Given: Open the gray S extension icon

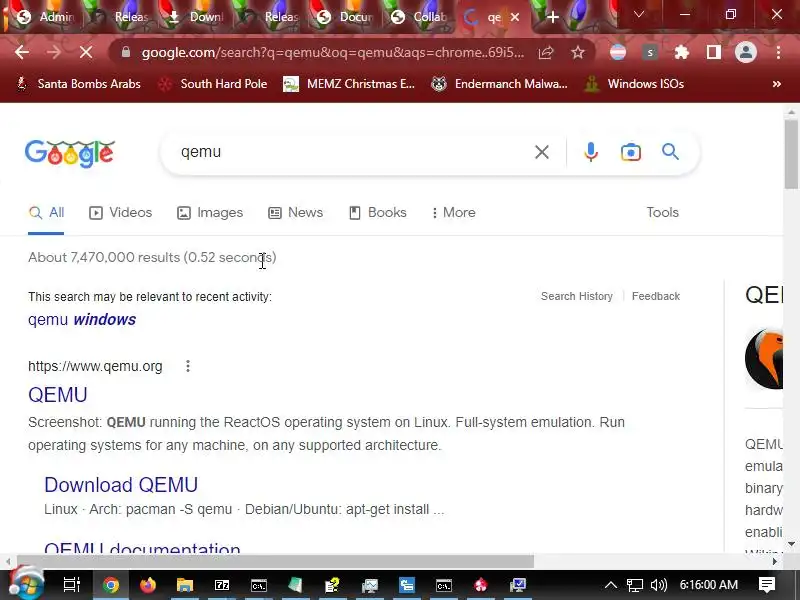Looking at the screenshot, I should tap(649, 52).
